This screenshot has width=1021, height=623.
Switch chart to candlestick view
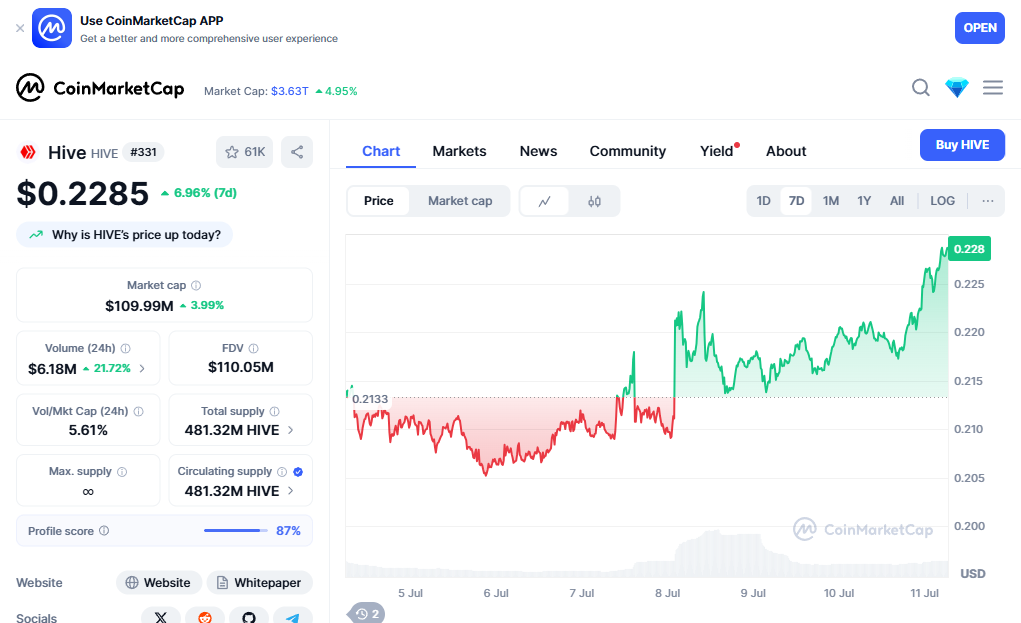[x=595, y=201]
